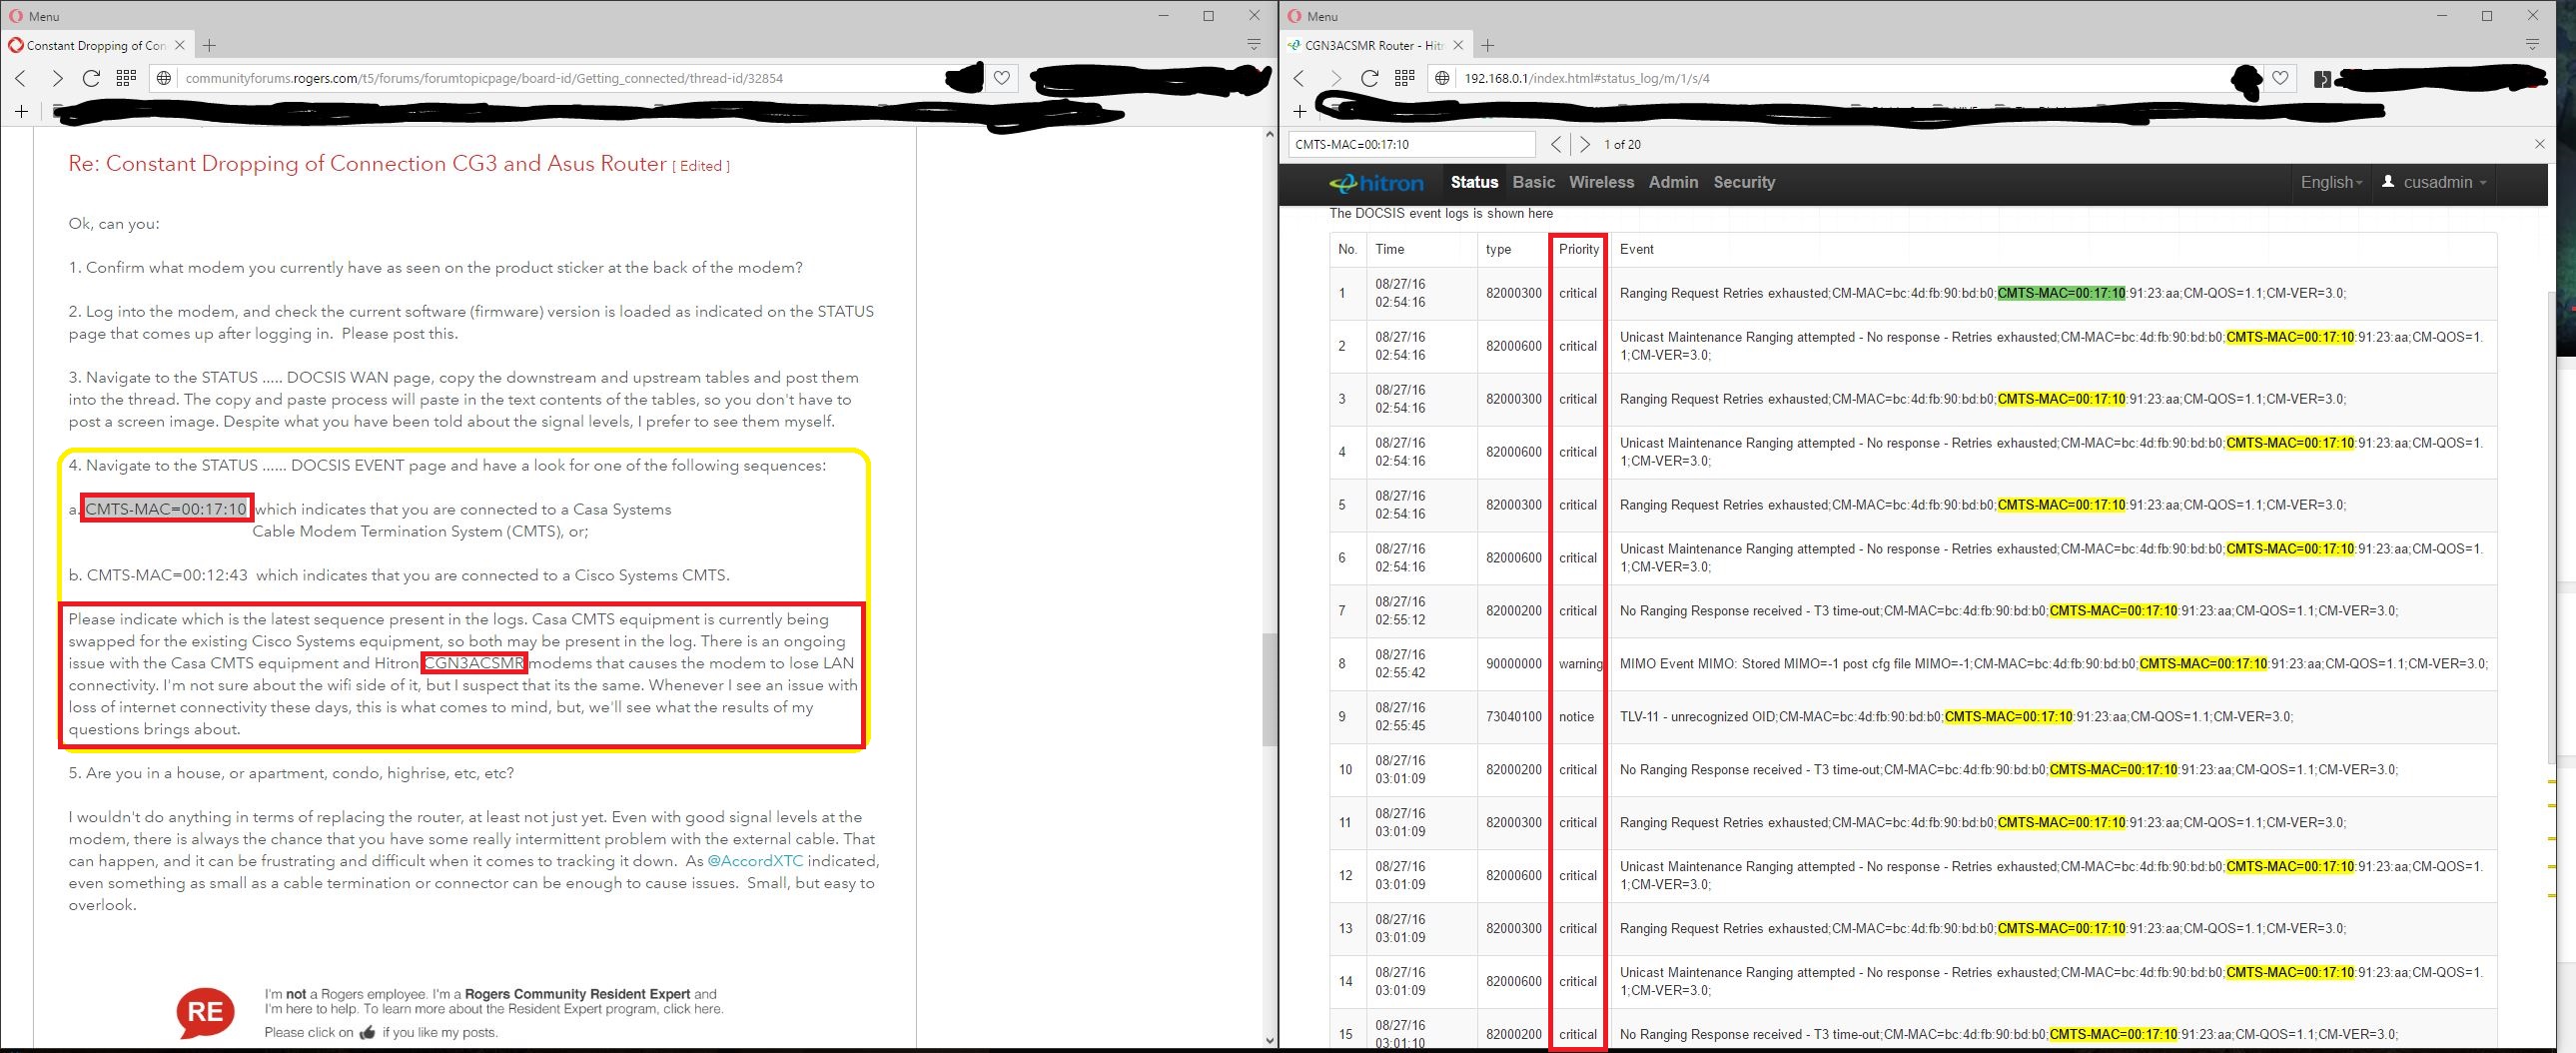Open new tab in right Opera window
This screenshot has height=1053, width=2576.
1488,45
